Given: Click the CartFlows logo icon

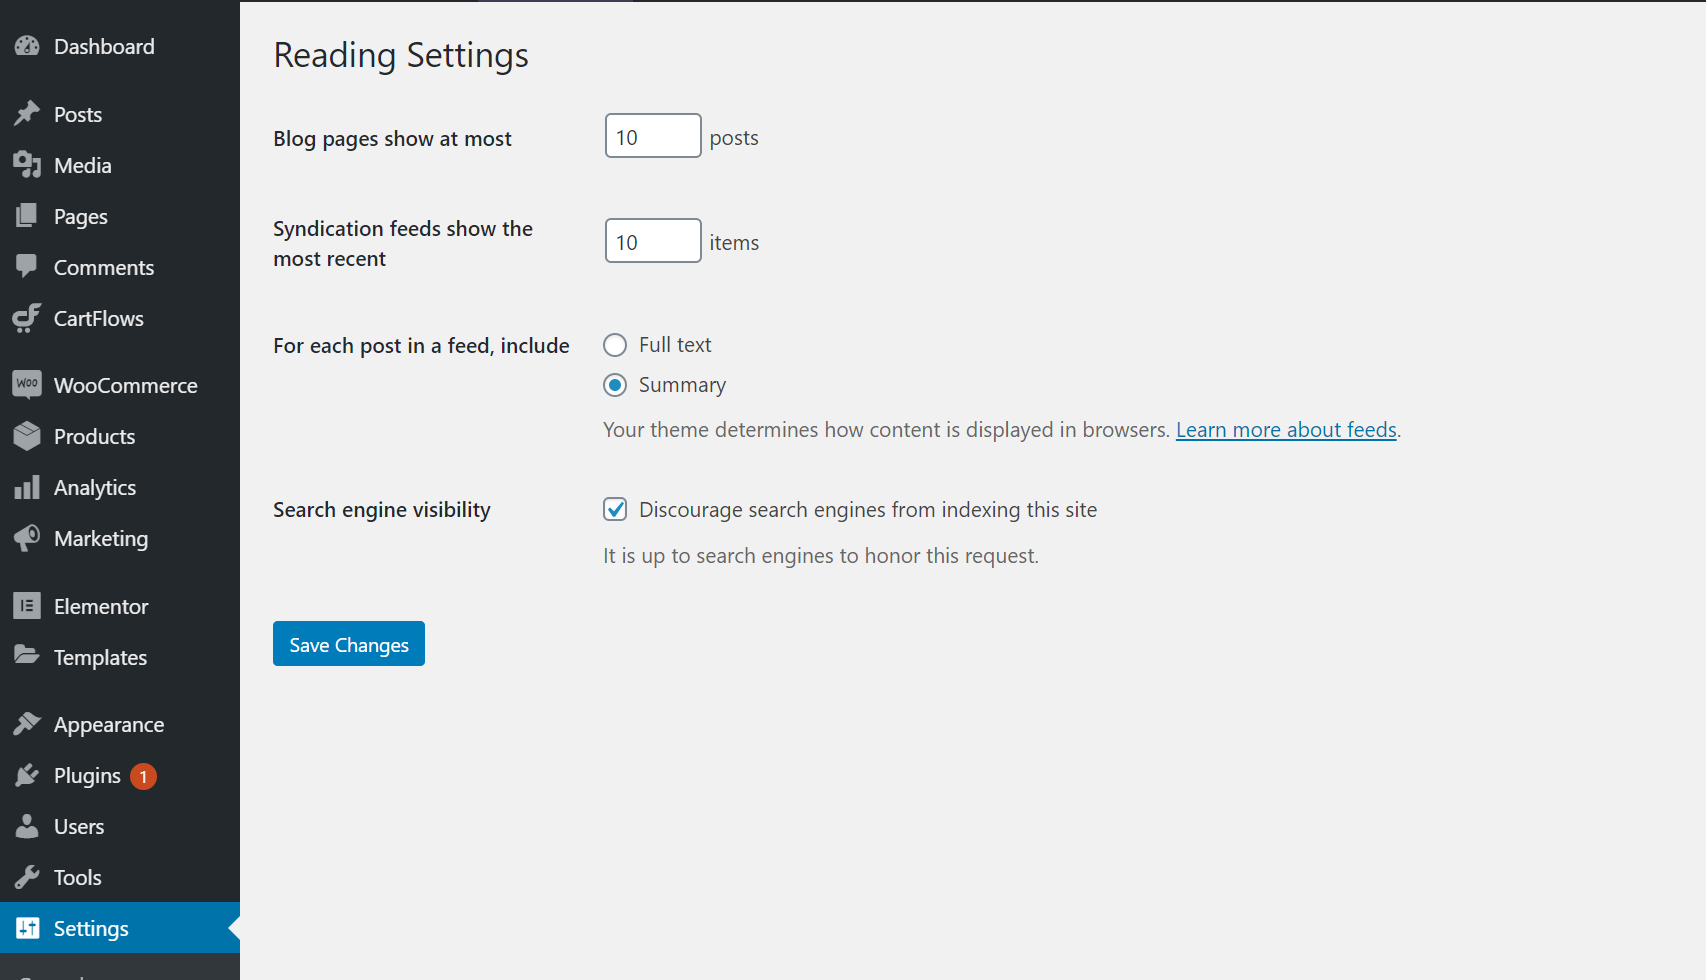Looking at the screenshot, I should tap(27, 318).
